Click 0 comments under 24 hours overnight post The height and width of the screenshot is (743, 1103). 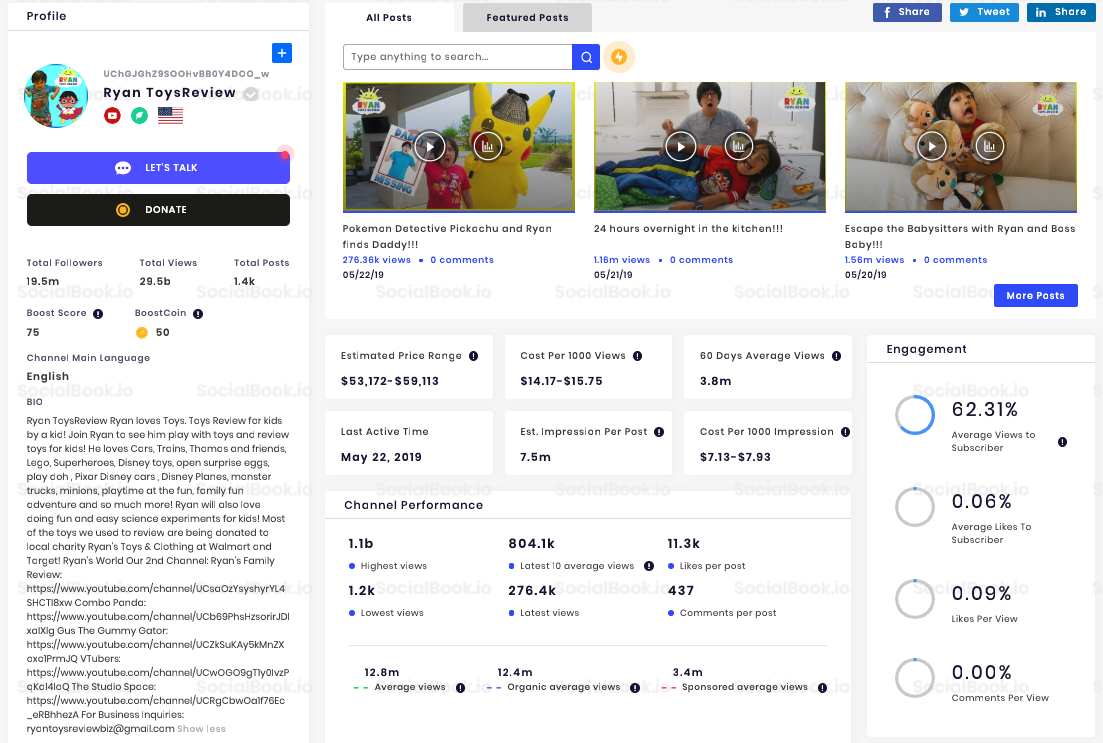coord(701,260)
